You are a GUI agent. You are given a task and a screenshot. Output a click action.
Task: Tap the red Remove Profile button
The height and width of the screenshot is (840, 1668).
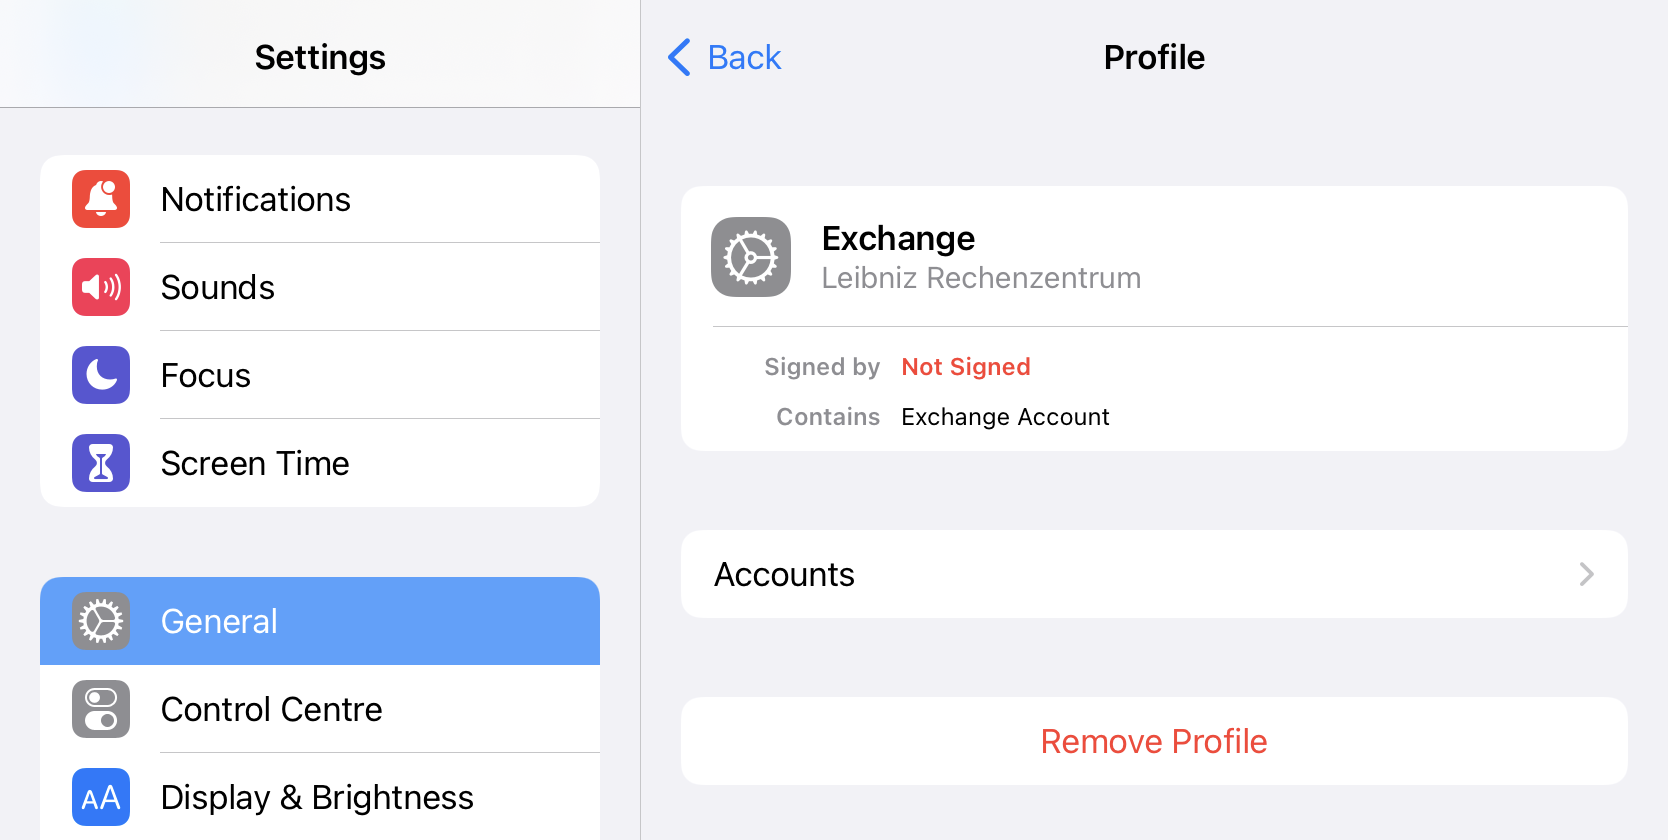(1154, 741)
